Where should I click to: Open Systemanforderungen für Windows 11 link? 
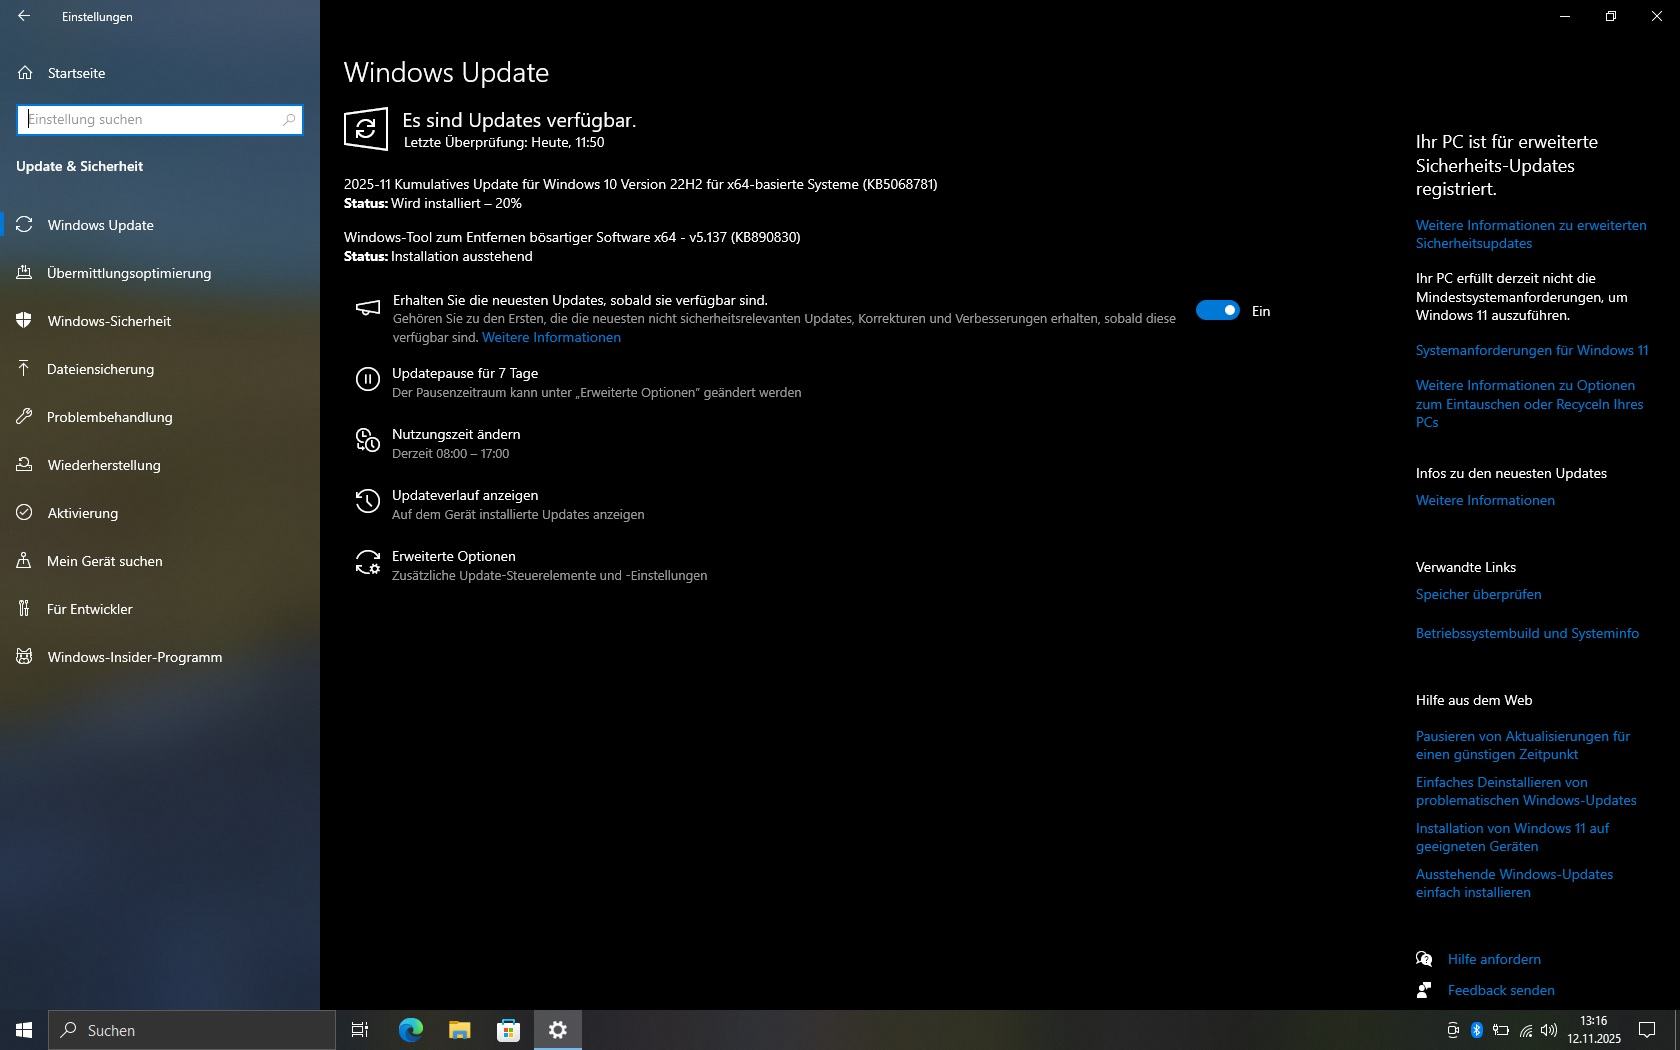[x=1532, y=350]
